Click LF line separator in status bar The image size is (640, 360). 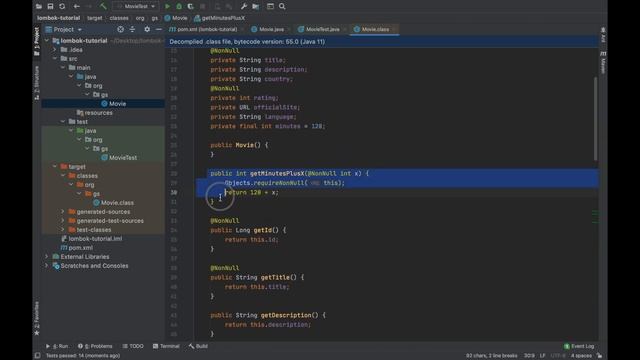pyautogui.click(x=542, y=356)
